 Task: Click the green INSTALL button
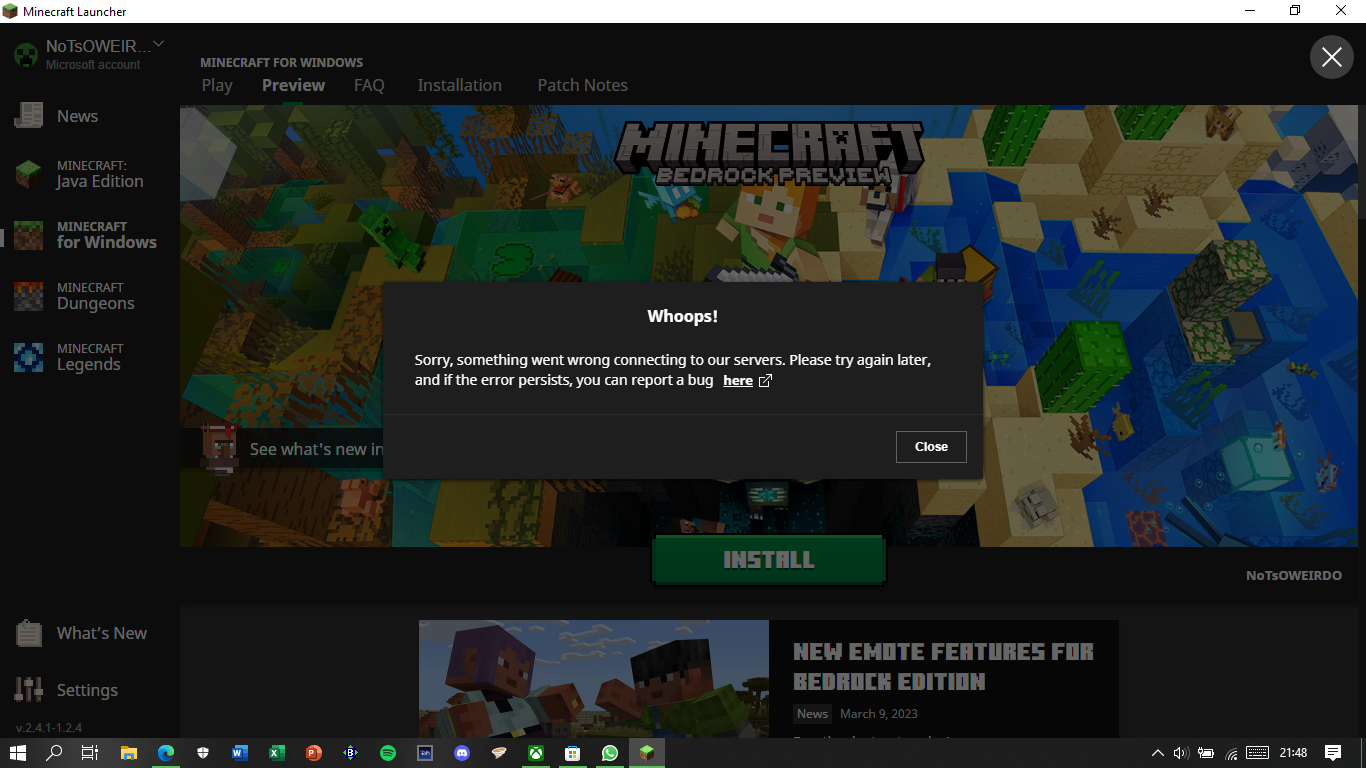pos(768,560)
